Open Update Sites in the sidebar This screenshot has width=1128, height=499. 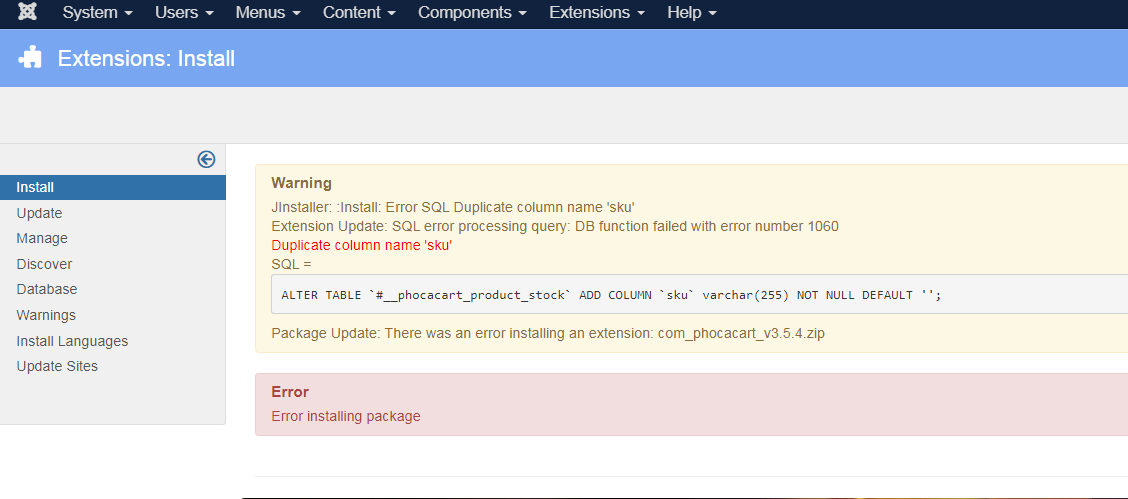tap(58, 367)
